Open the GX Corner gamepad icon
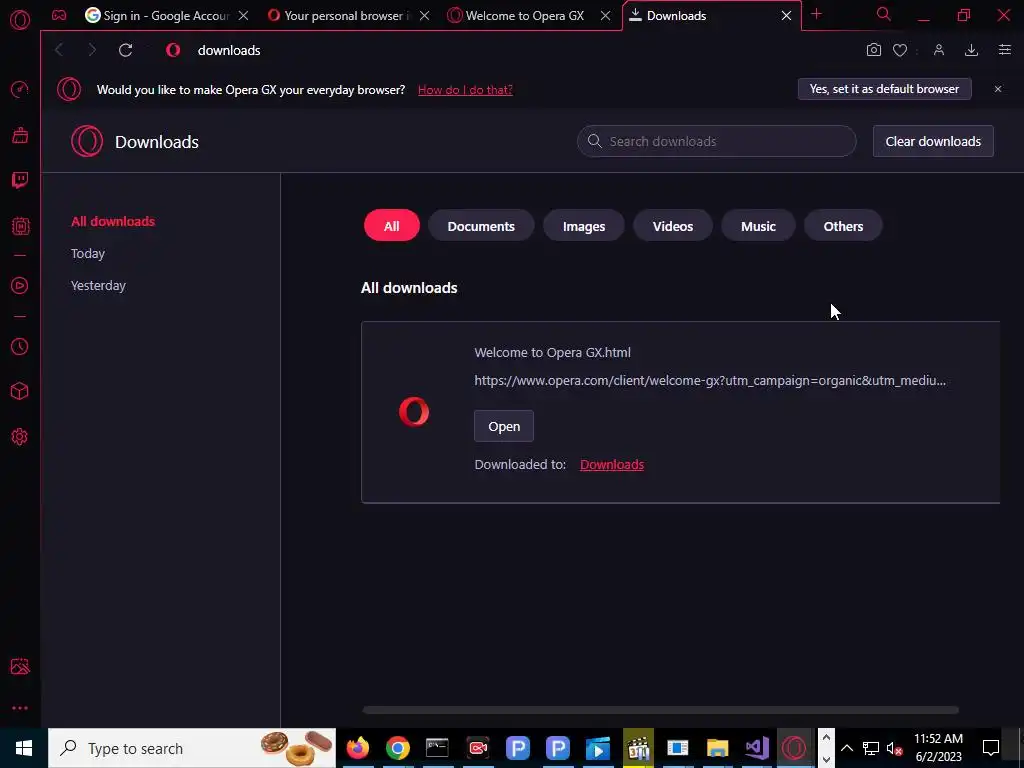This screenshot has height=768, width=1024. [59, 15]
